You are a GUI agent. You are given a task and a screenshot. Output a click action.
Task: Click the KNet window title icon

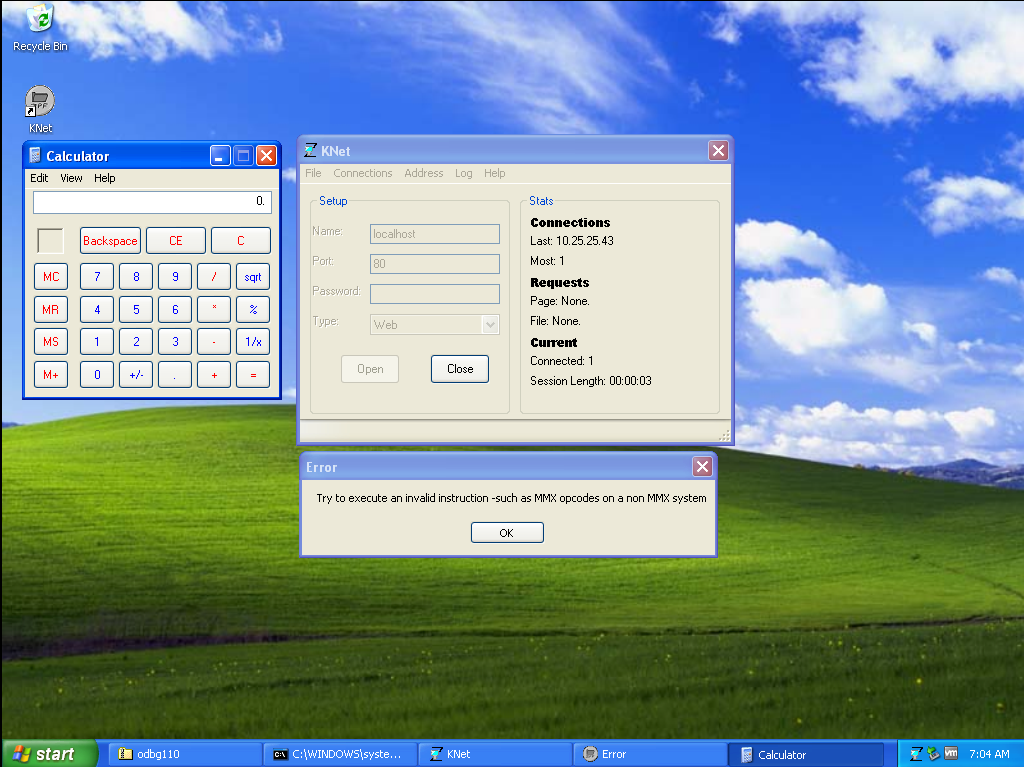click(x=310, y=151)
